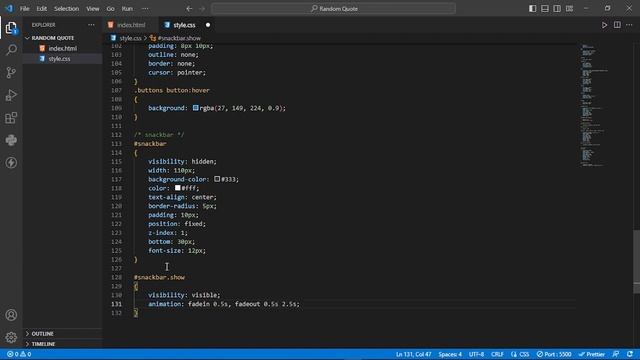Show more menu items ellipsis
Screen dimensions: 640x360
[145, 9]
